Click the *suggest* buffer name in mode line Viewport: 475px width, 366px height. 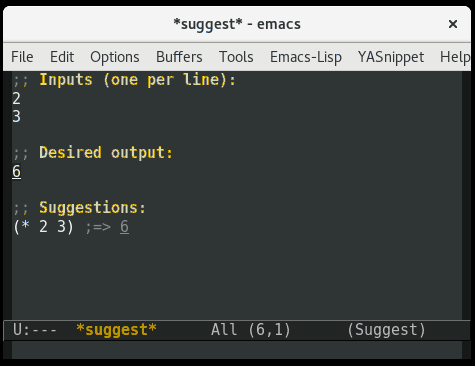(x=116, y=330)
